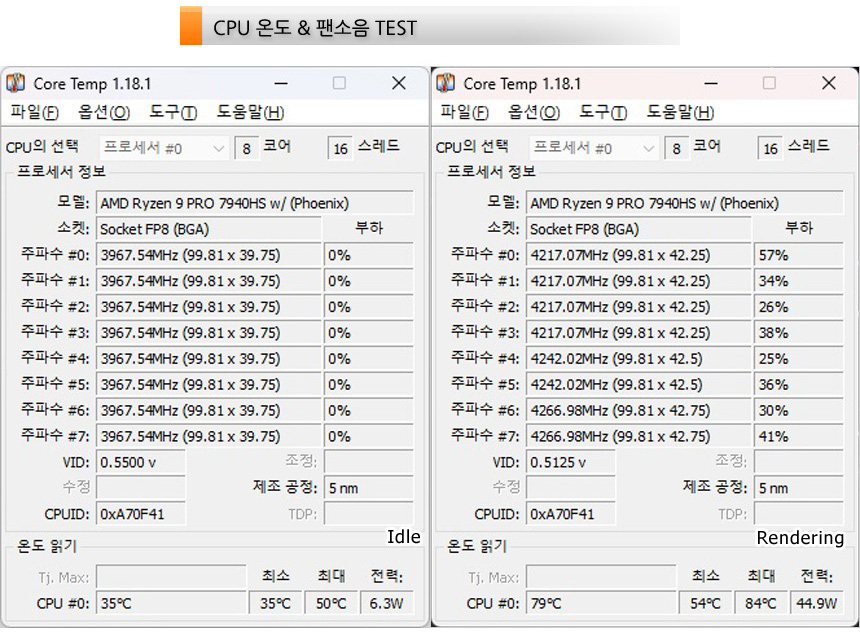Click the 'CPU 온도 & 팬소음 TEST' heading

coord(315,27)
